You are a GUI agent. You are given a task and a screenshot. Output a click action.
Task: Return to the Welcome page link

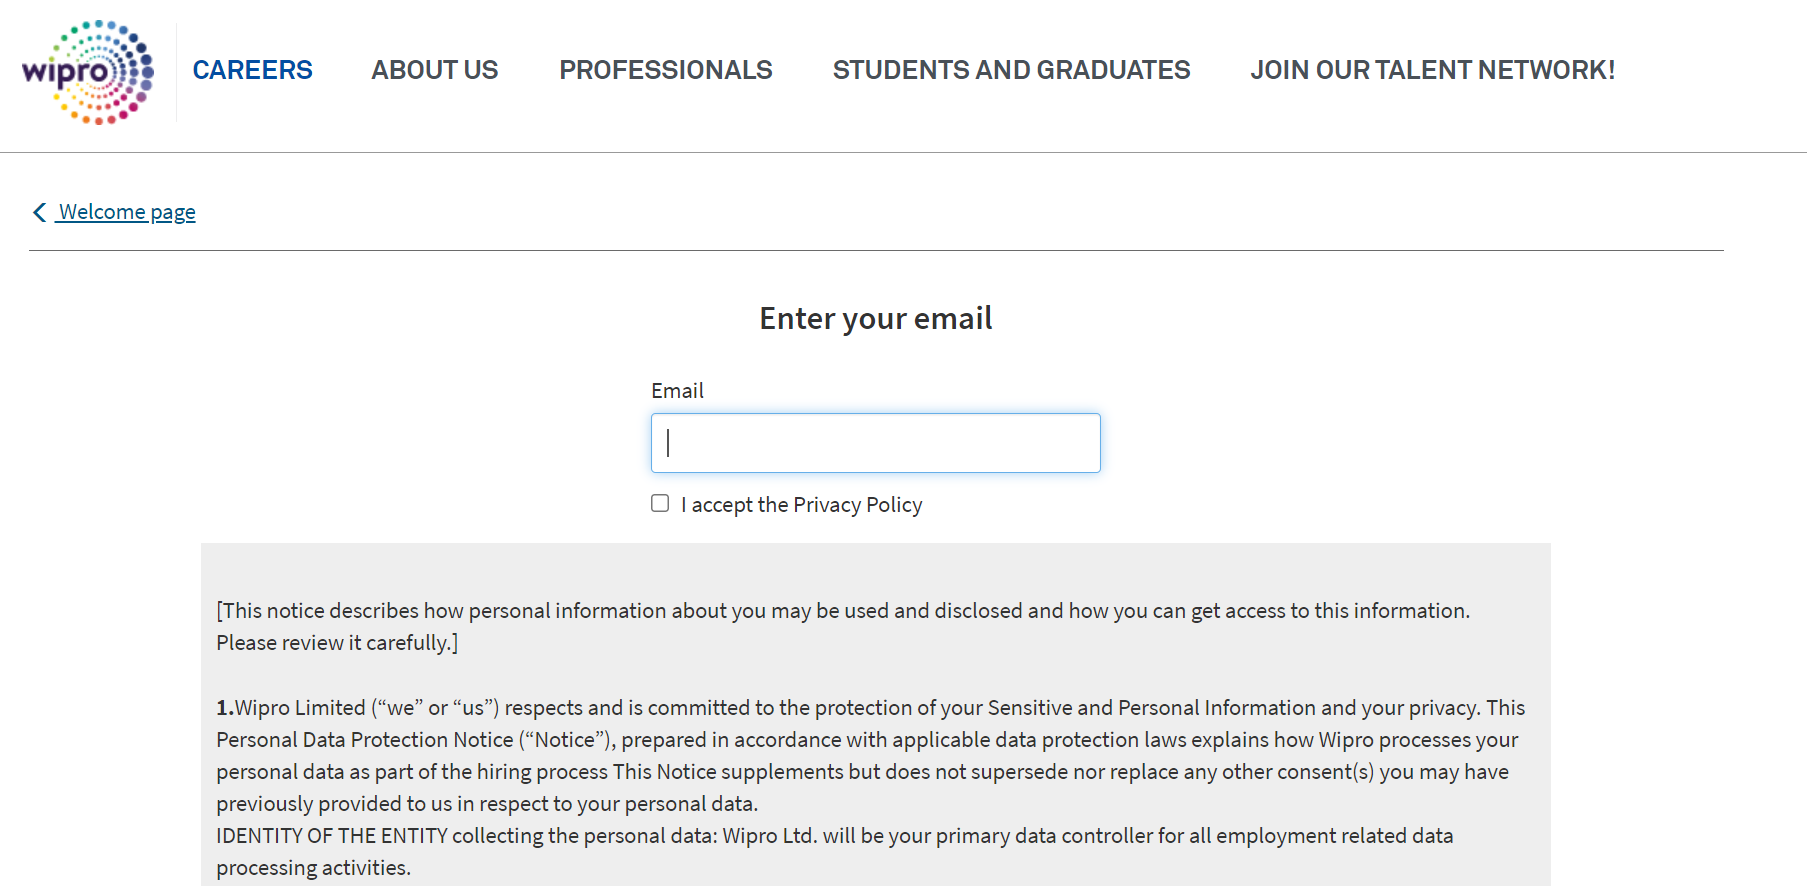(x=127, y=212)
